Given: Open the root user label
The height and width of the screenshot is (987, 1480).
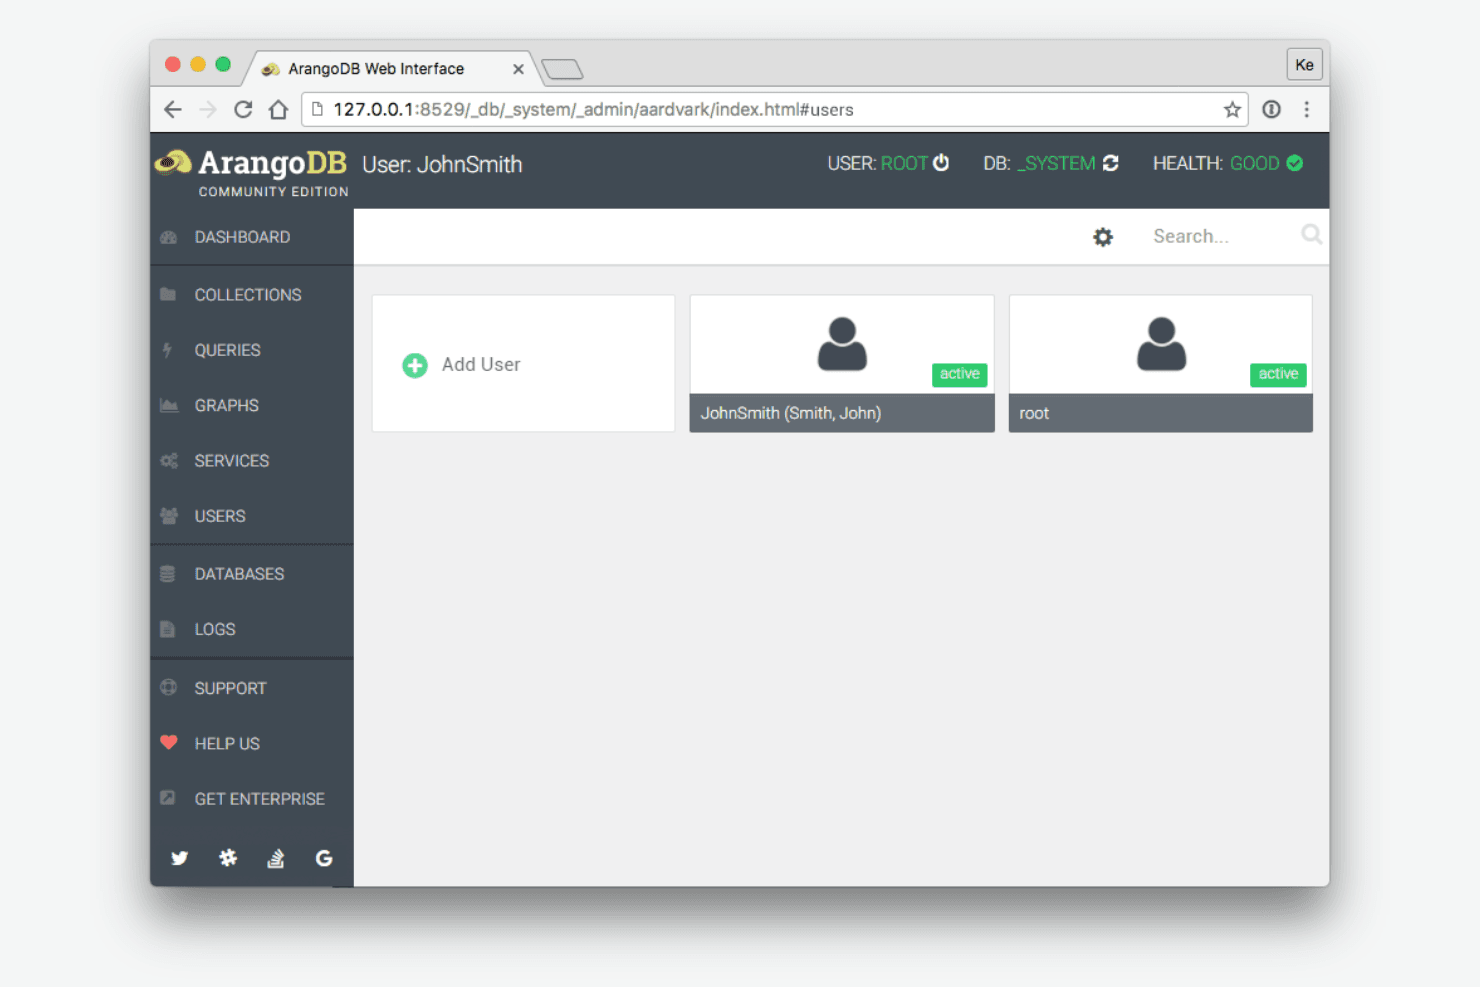Looking at the screenshot, I should pos(1034,413).
